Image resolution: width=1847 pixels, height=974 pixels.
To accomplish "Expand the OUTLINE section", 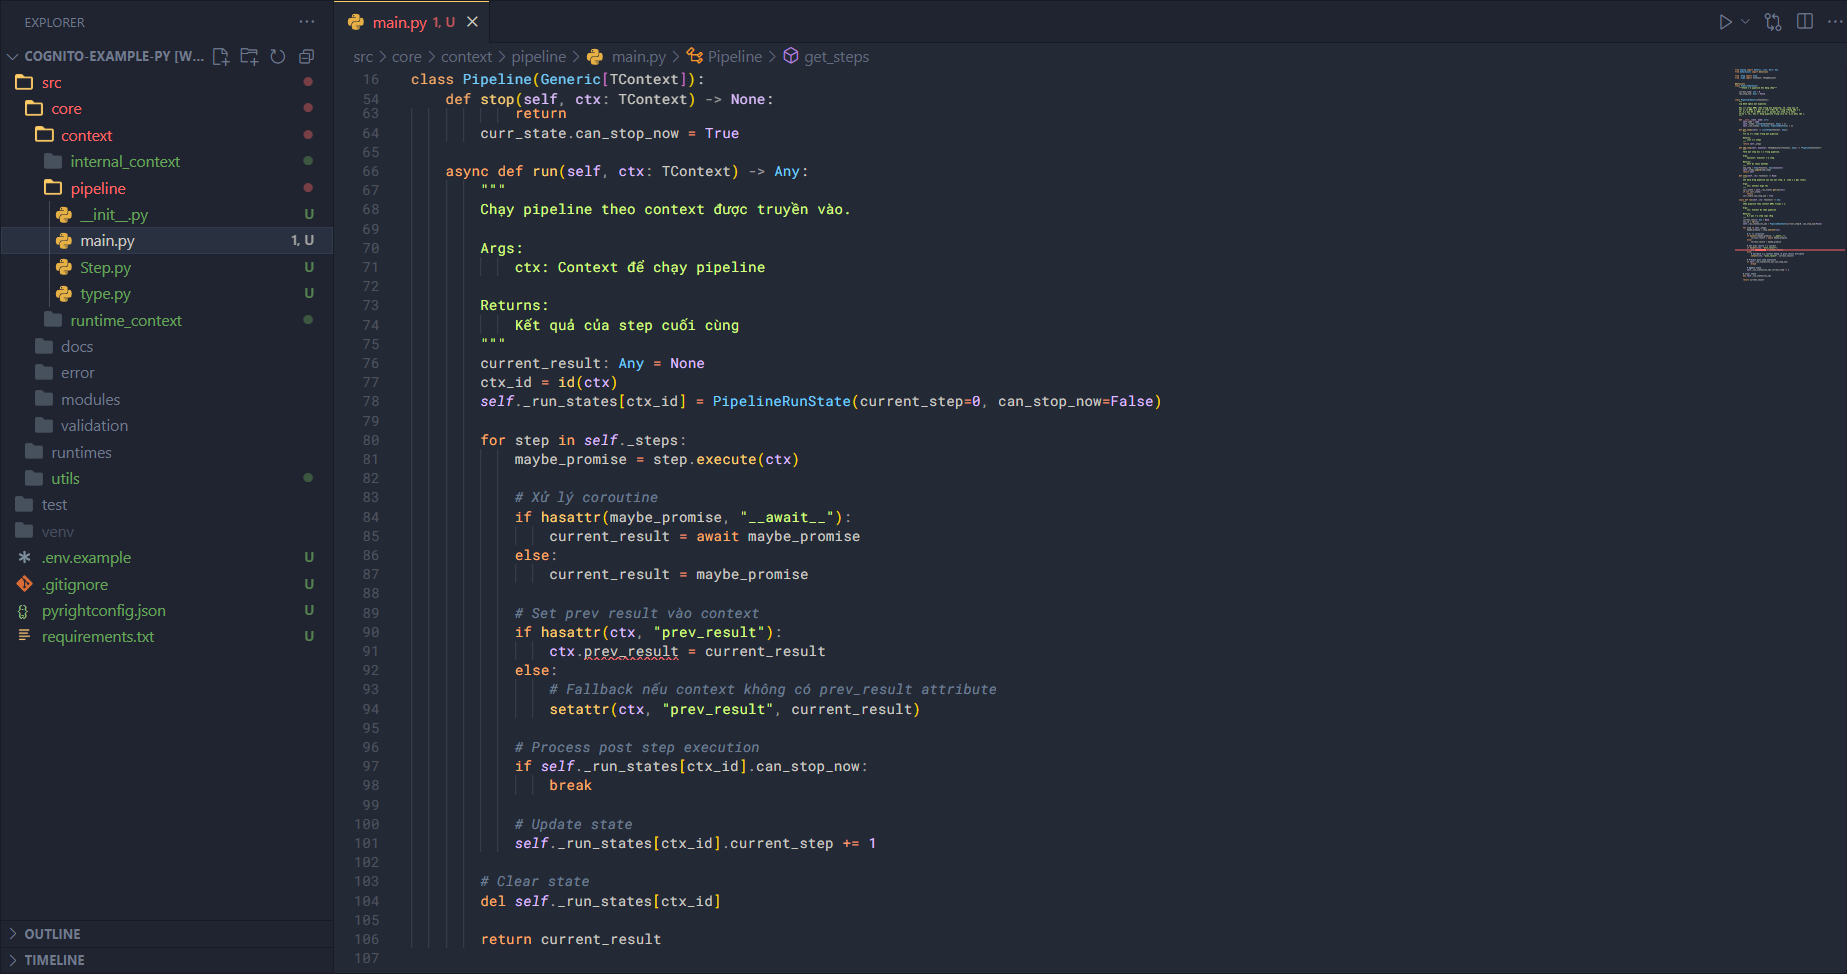I will click(x=52, y=934).
